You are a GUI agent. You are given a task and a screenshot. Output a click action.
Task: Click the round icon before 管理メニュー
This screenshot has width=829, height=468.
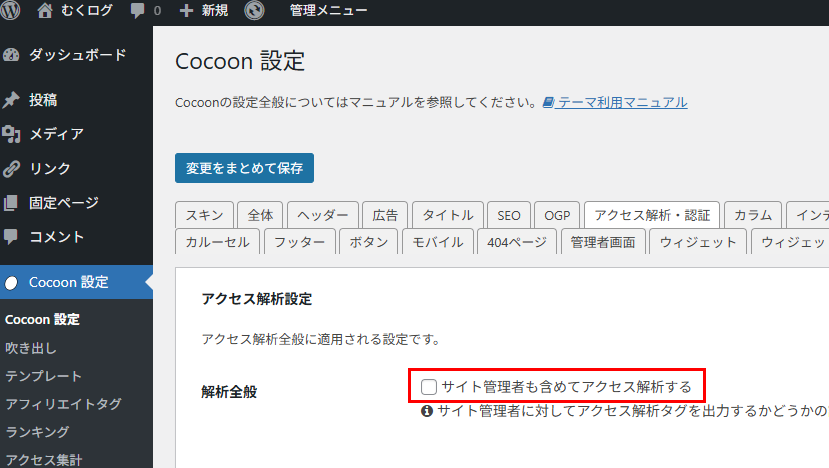tap(254, 10)
